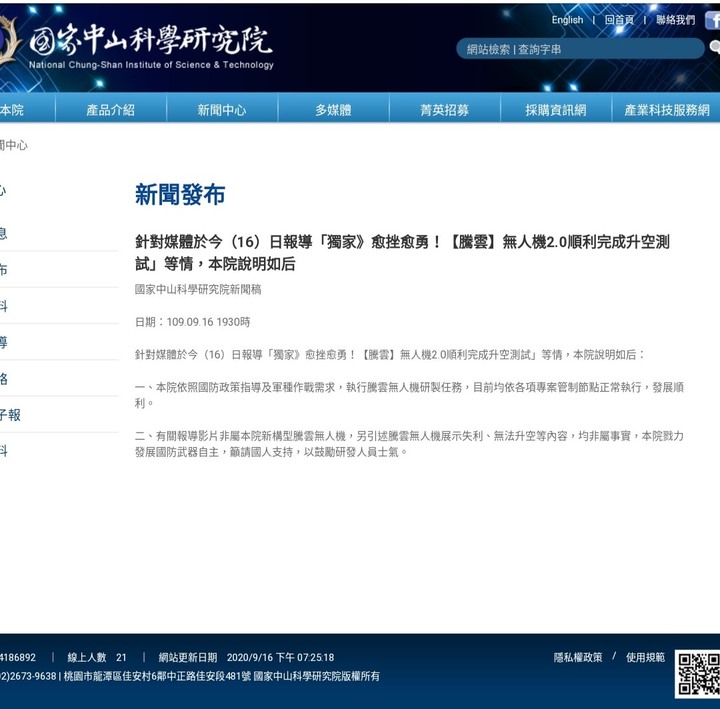Click the 國家中山科學研究院 title logo
Screen dimensions: 720x709
151,46
